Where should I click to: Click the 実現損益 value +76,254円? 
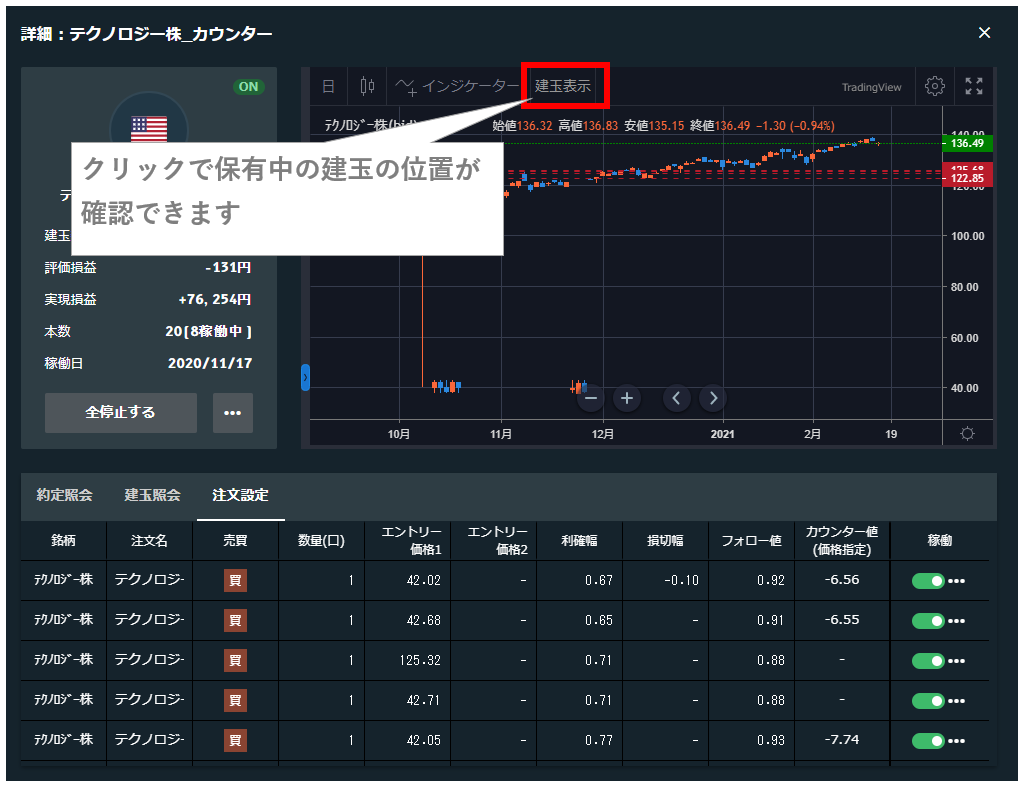point(215,299)
